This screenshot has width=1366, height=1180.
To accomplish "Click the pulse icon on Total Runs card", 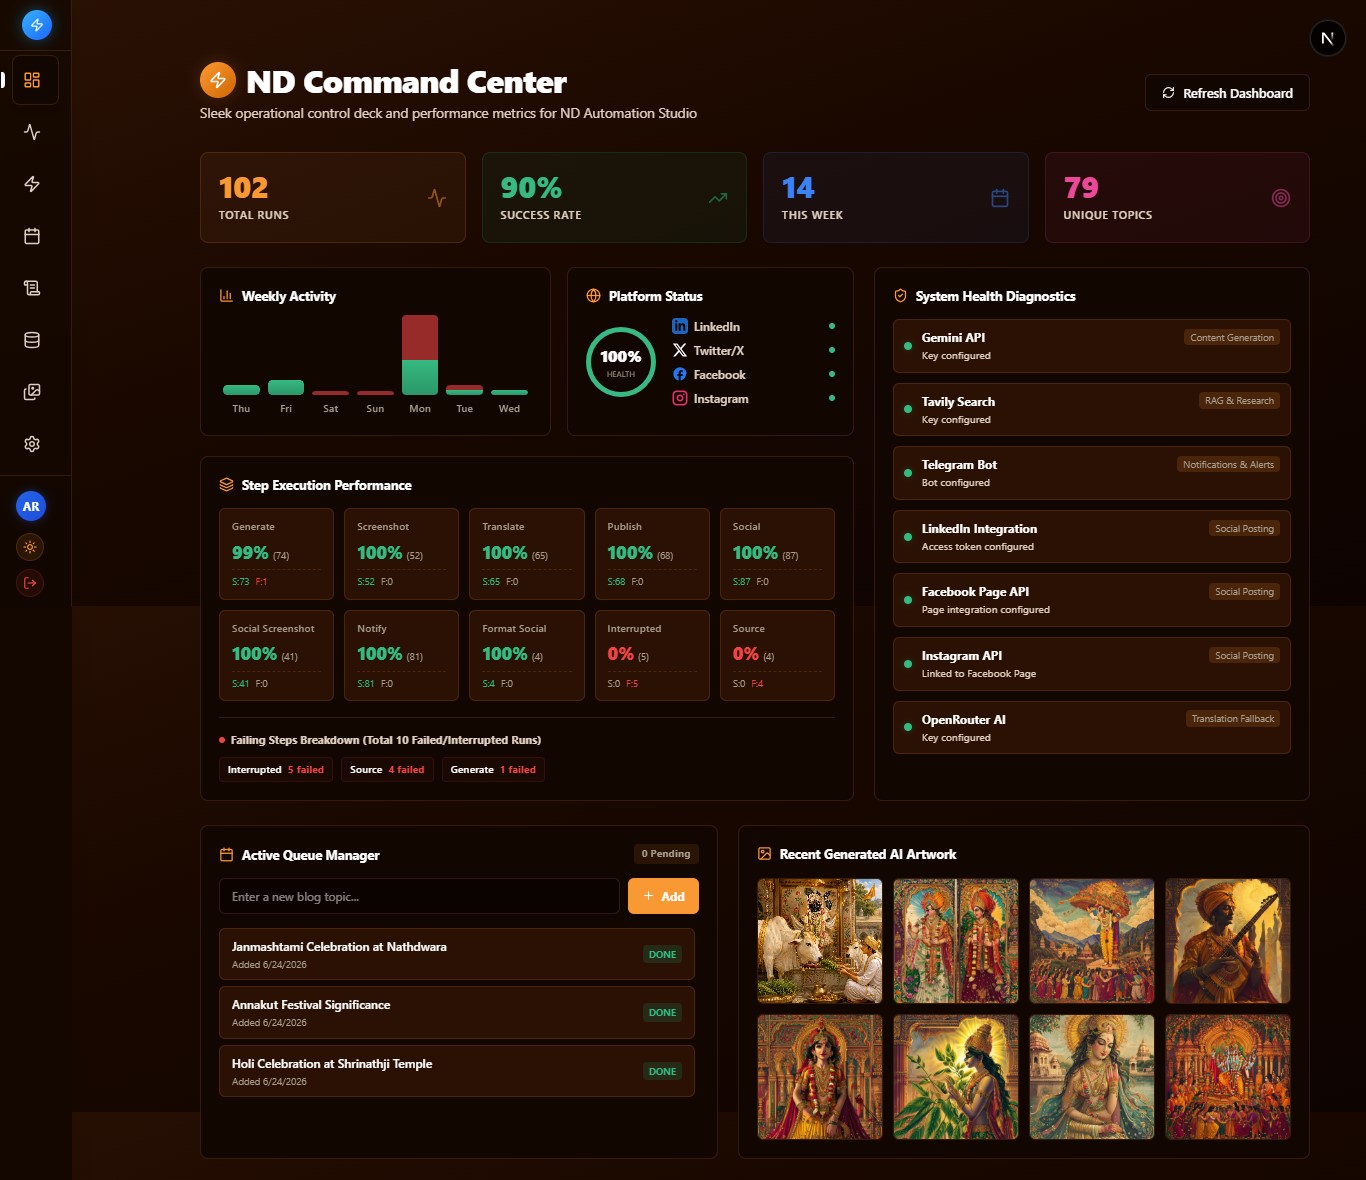I will 437,198.
